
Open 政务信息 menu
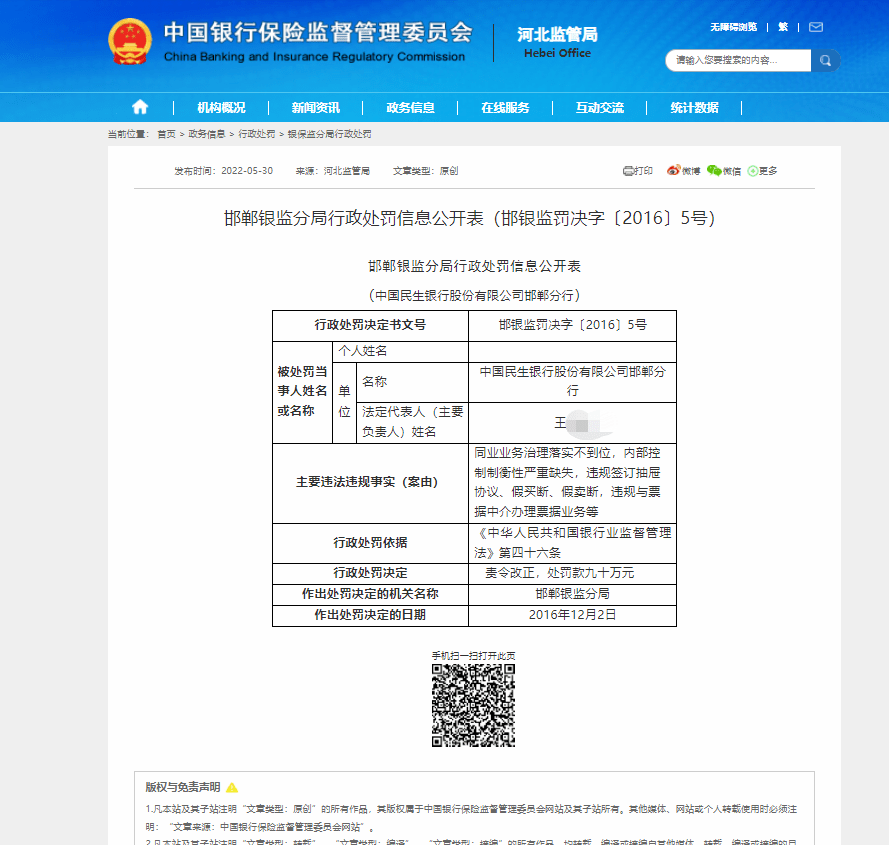tap(410, 107)
